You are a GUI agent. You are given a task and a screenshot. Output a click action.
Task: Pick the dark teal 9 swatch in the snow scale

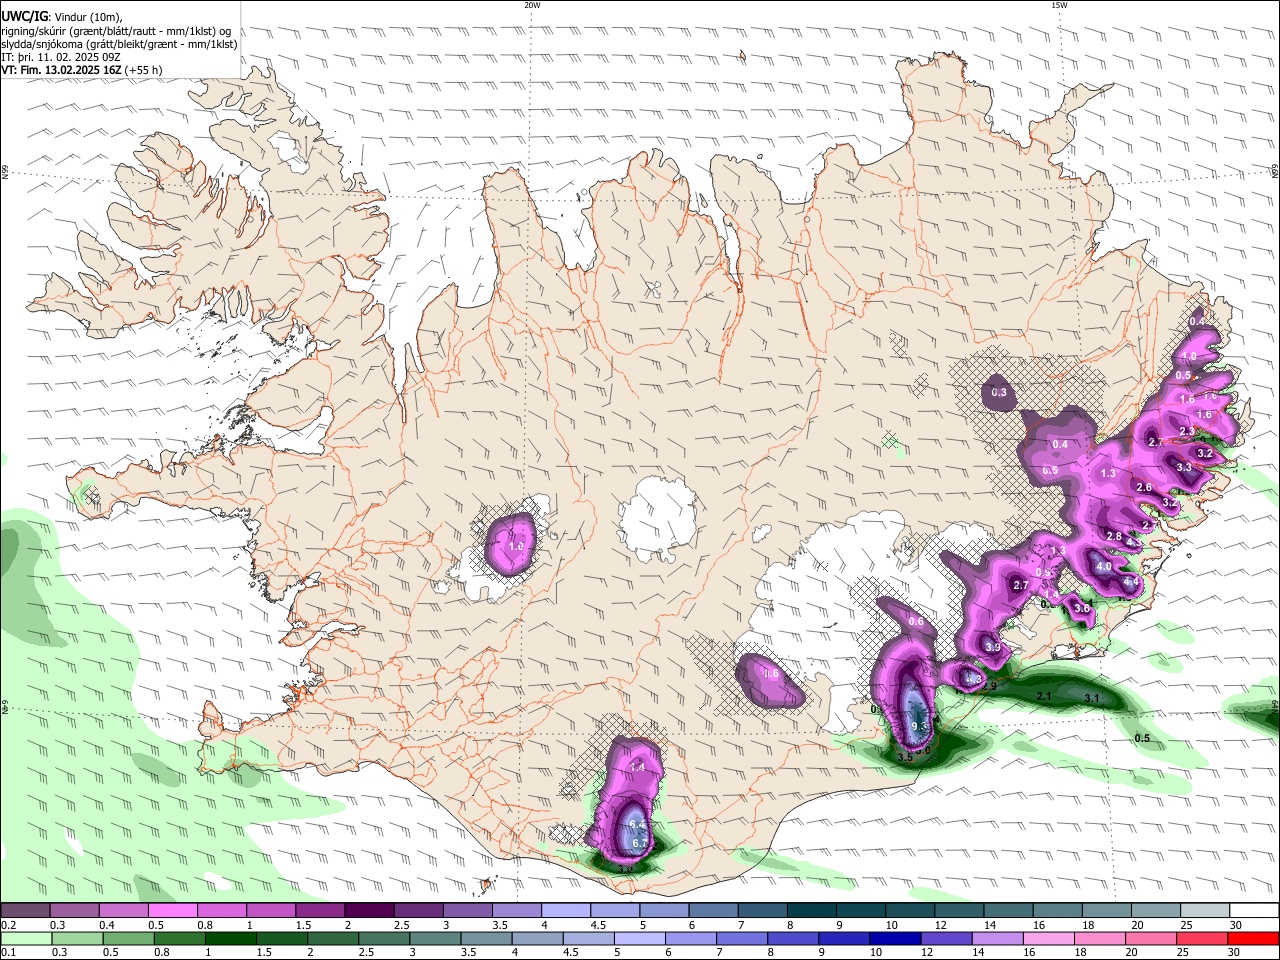point(861,910)
